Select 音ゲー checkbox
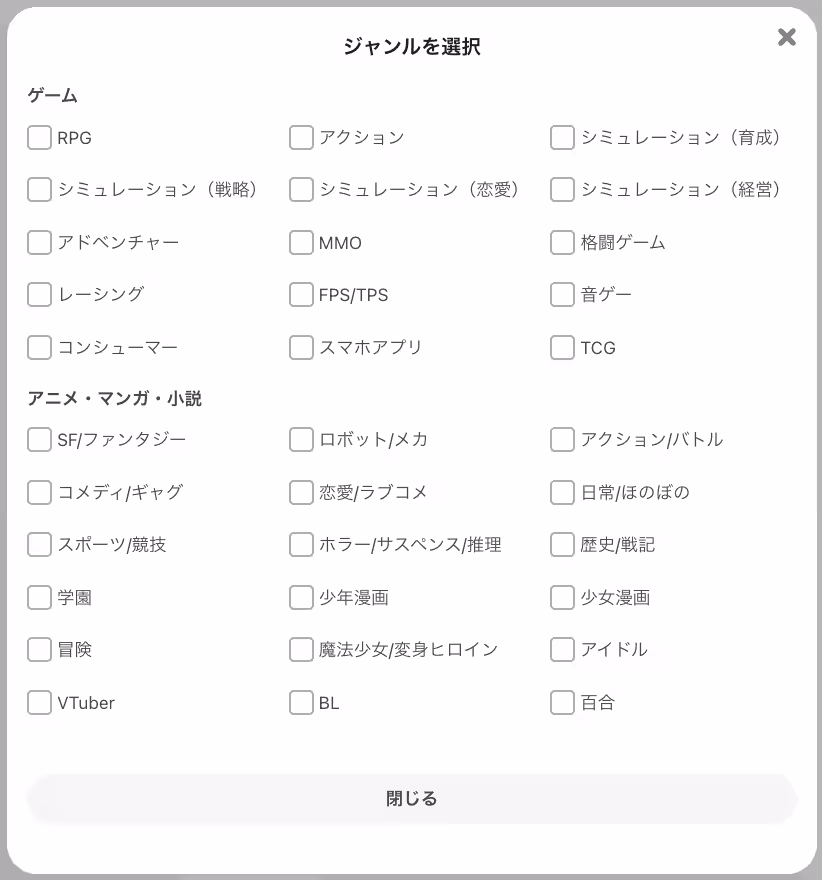 tap(561, 295)
